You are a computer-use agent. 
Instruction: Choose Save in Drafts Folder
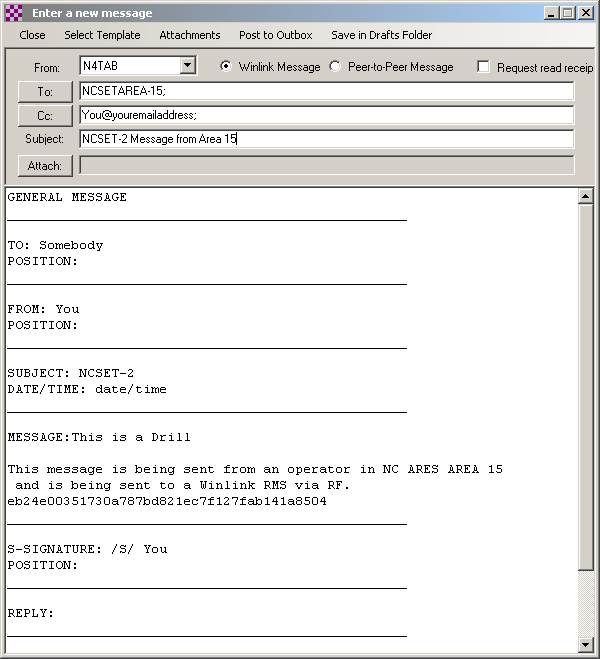[382, 35]
